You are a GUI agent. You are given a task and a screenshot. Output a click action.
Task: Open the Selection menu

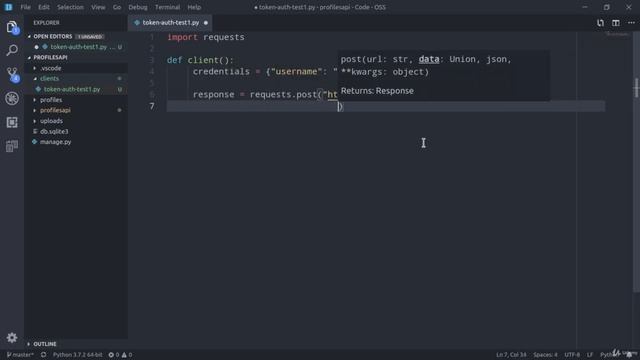pos(70,7)
